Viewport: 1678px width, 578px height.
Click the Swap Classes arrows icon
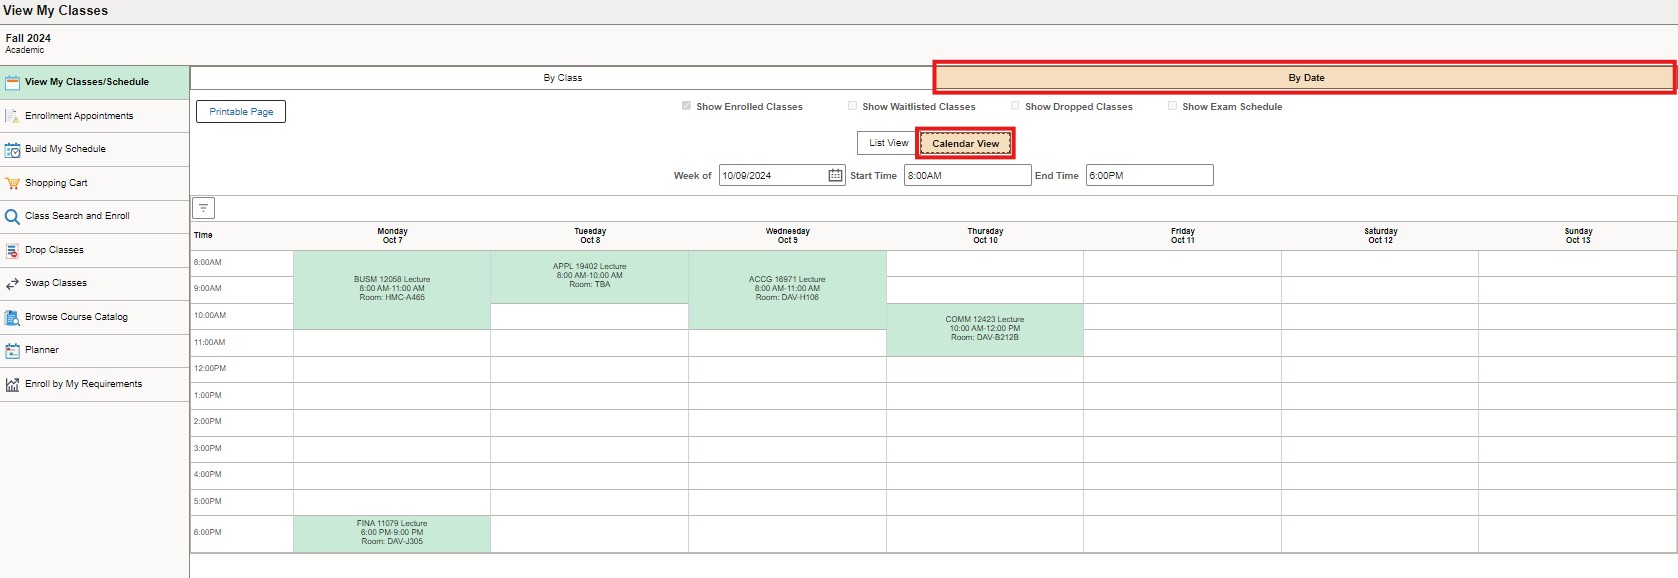point(12,284)
